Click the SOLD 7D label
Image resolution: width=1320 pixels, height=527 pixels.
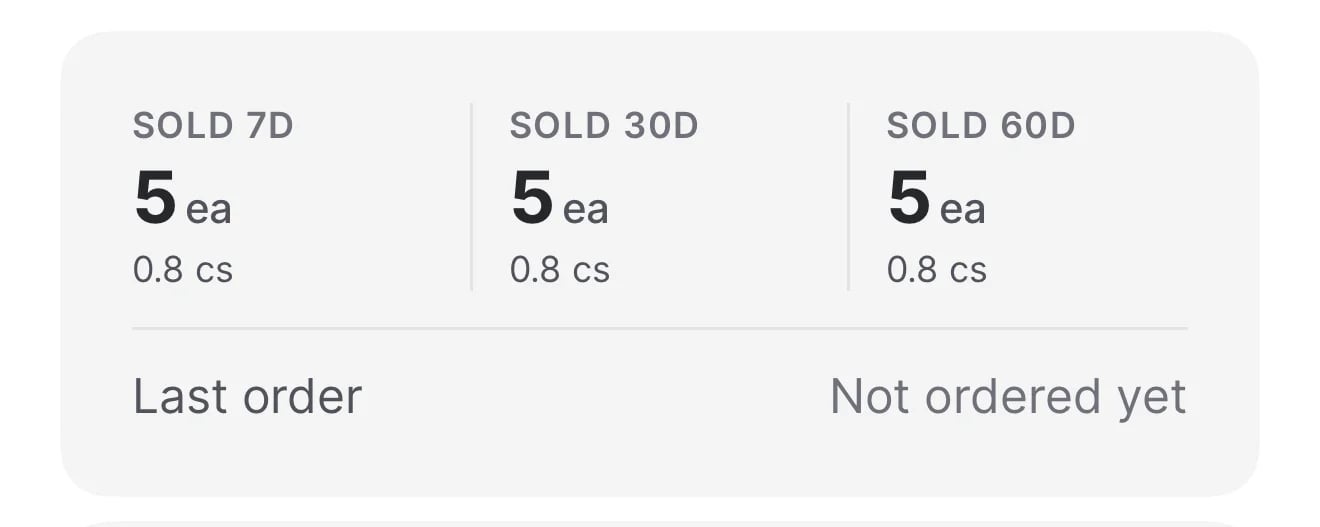coord(213,126)
